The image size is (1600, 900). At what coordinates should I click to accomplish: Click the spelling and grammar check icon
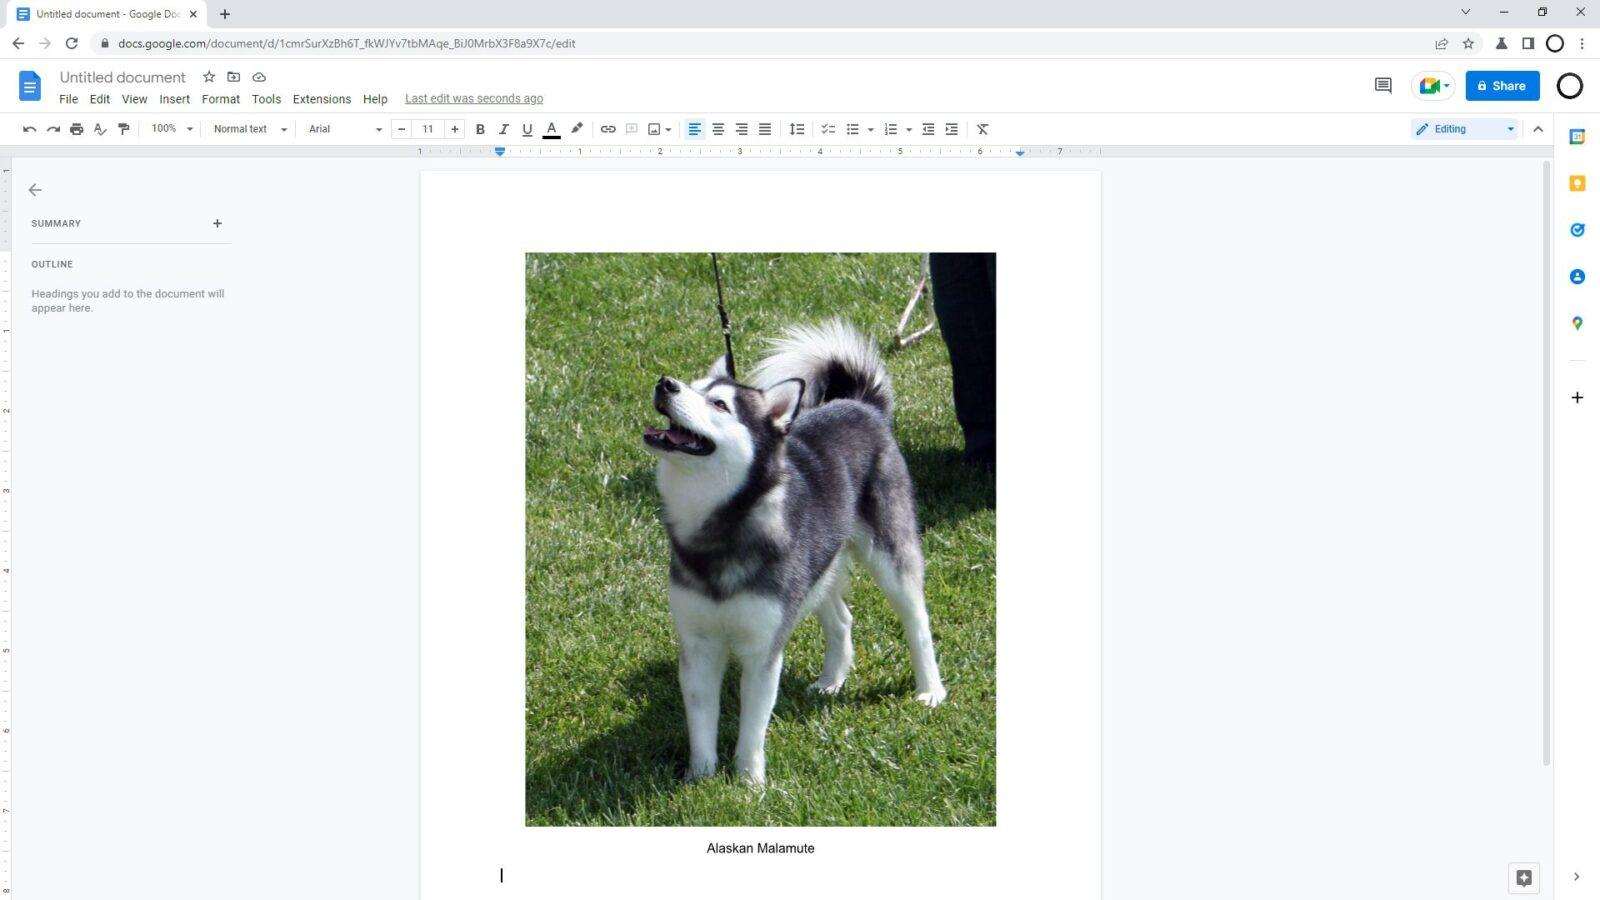100,128
